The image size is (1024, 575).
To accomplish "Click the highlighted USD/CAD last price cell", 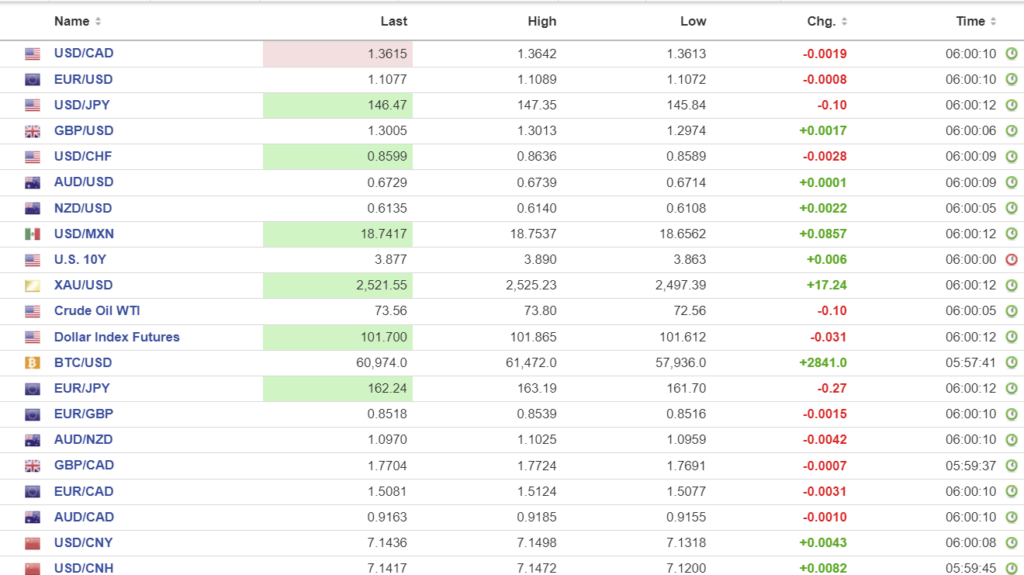I will pos(338,54).
